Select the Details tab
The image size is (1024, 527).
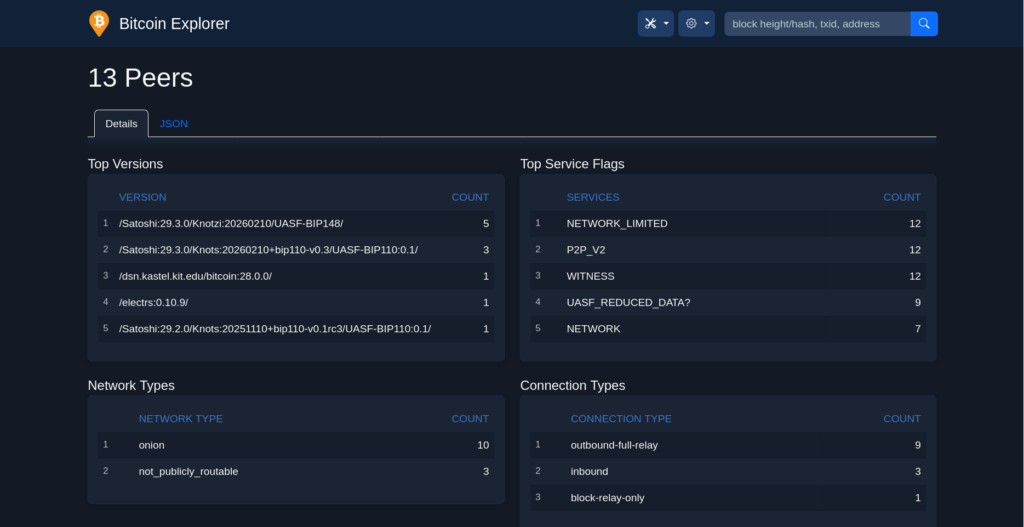coord(121,124)
